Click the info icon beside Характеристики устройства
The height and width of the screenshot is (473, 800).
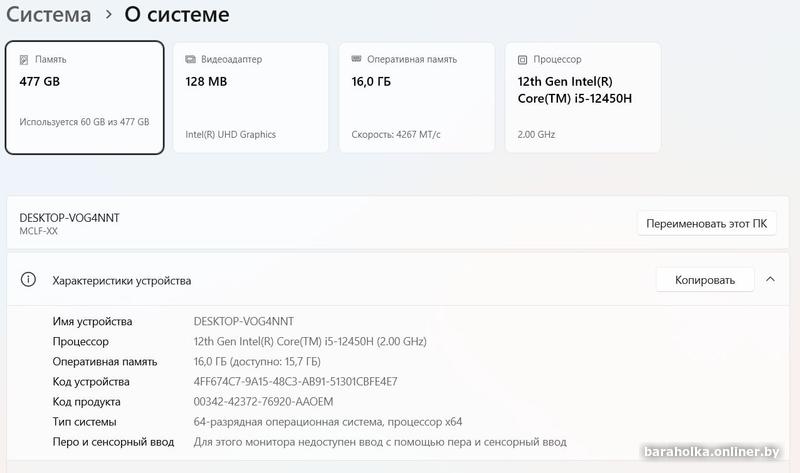click(28, 280)
